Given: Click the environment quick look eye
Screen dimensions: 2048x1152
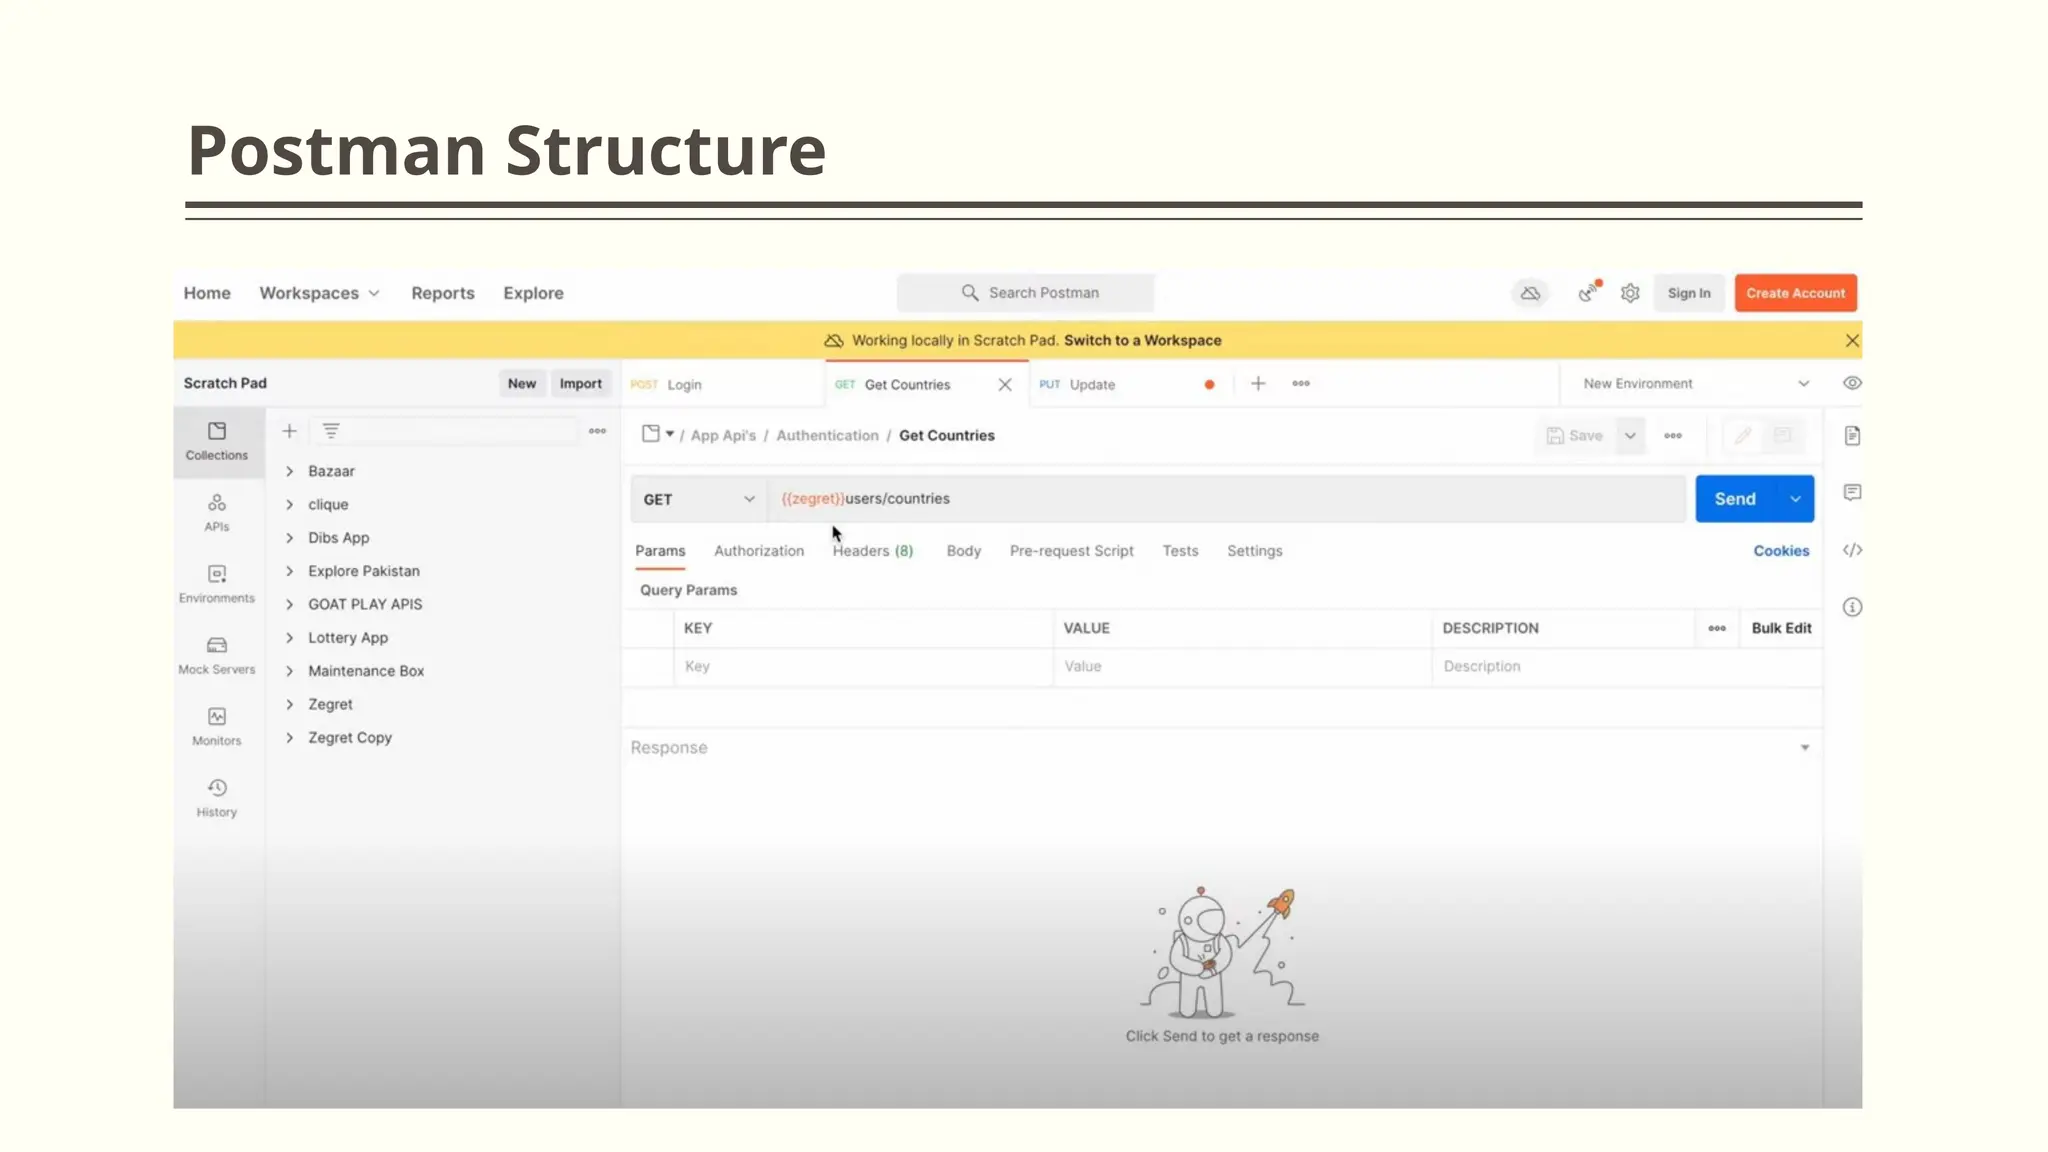Looking at the screenshot, I should tap(1852, 383).
